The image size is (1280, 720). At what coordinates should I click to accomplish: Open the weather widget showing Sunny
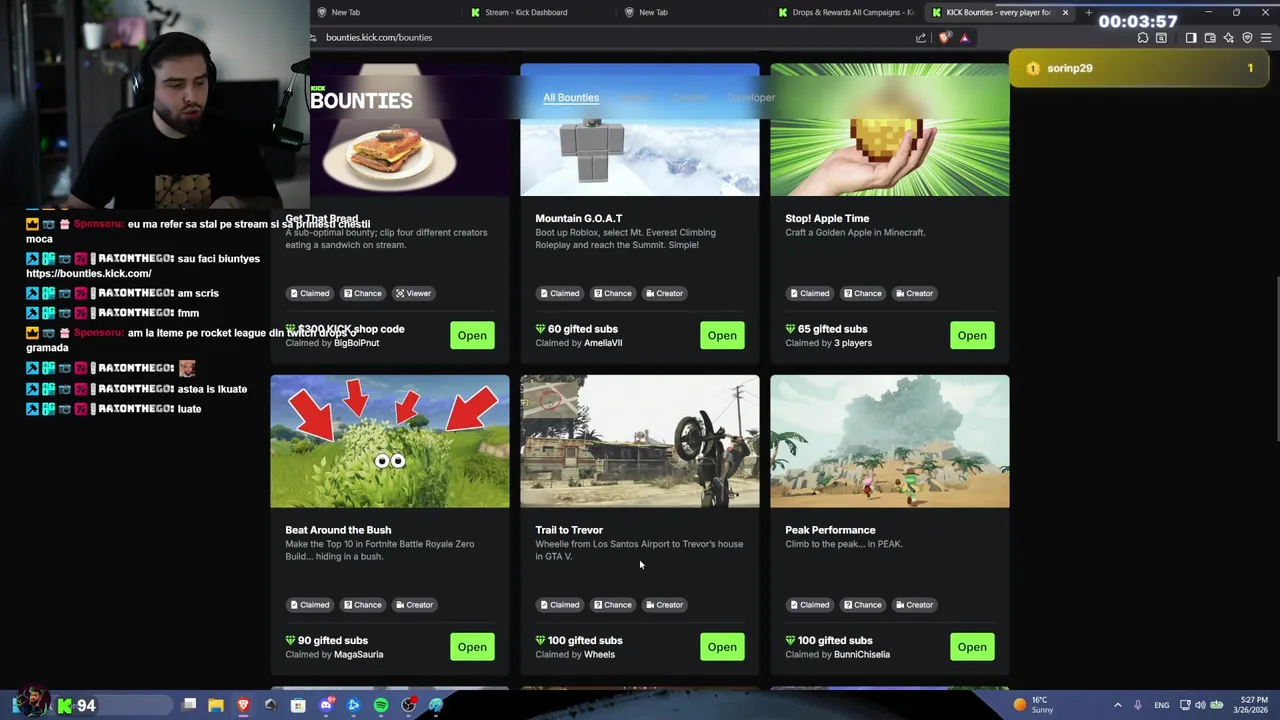pos(1034,705)
